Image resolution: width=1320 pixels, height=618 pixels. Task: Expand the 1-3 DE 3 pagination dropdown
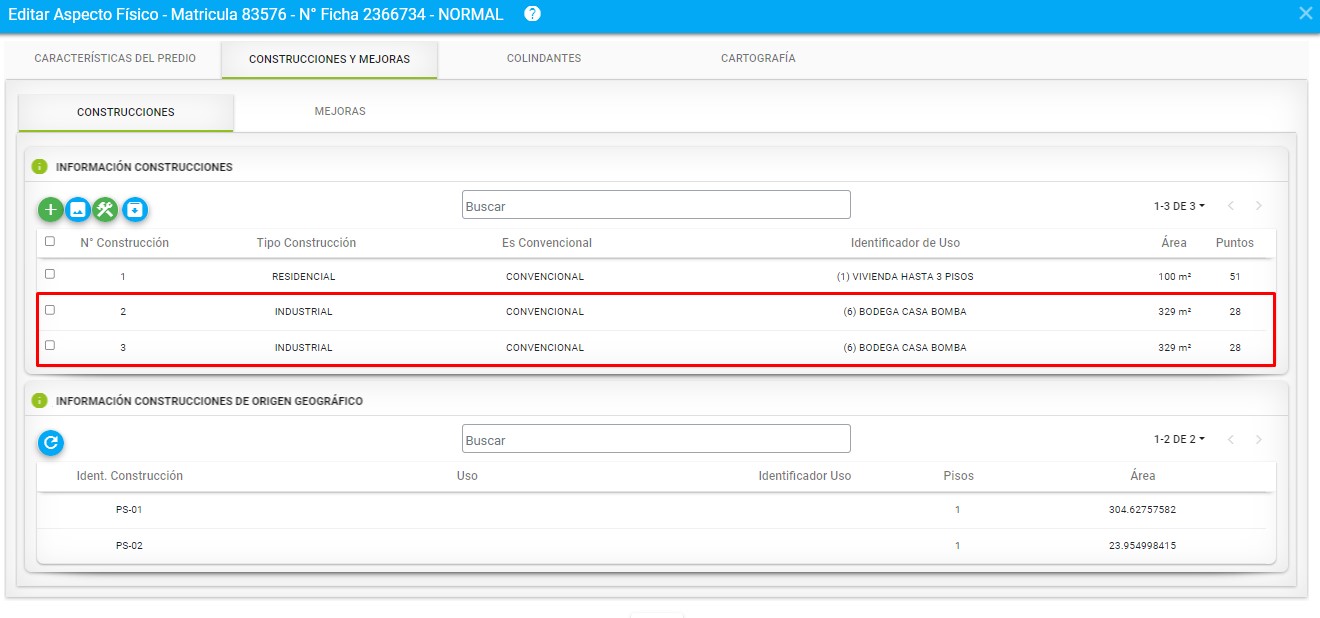coord(1179,206)
